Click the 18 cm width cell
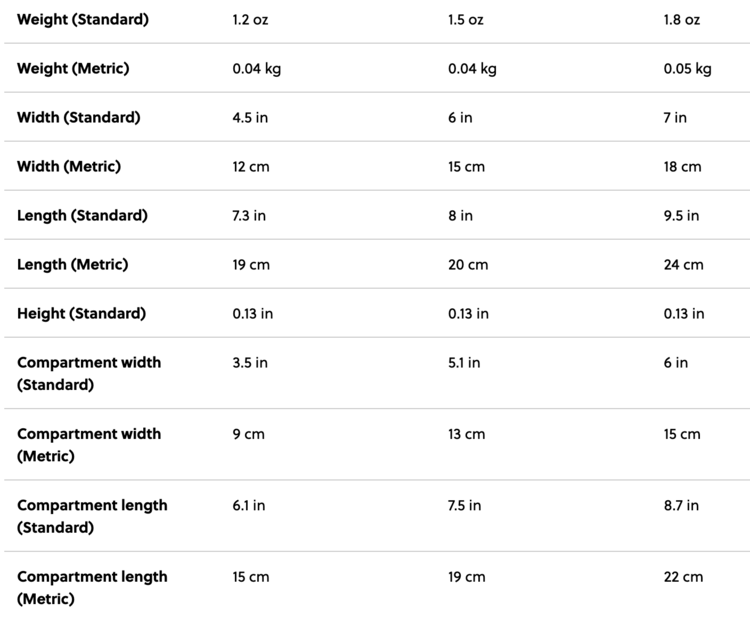Screen dimensions: 750x619 (x=683, y=167)
